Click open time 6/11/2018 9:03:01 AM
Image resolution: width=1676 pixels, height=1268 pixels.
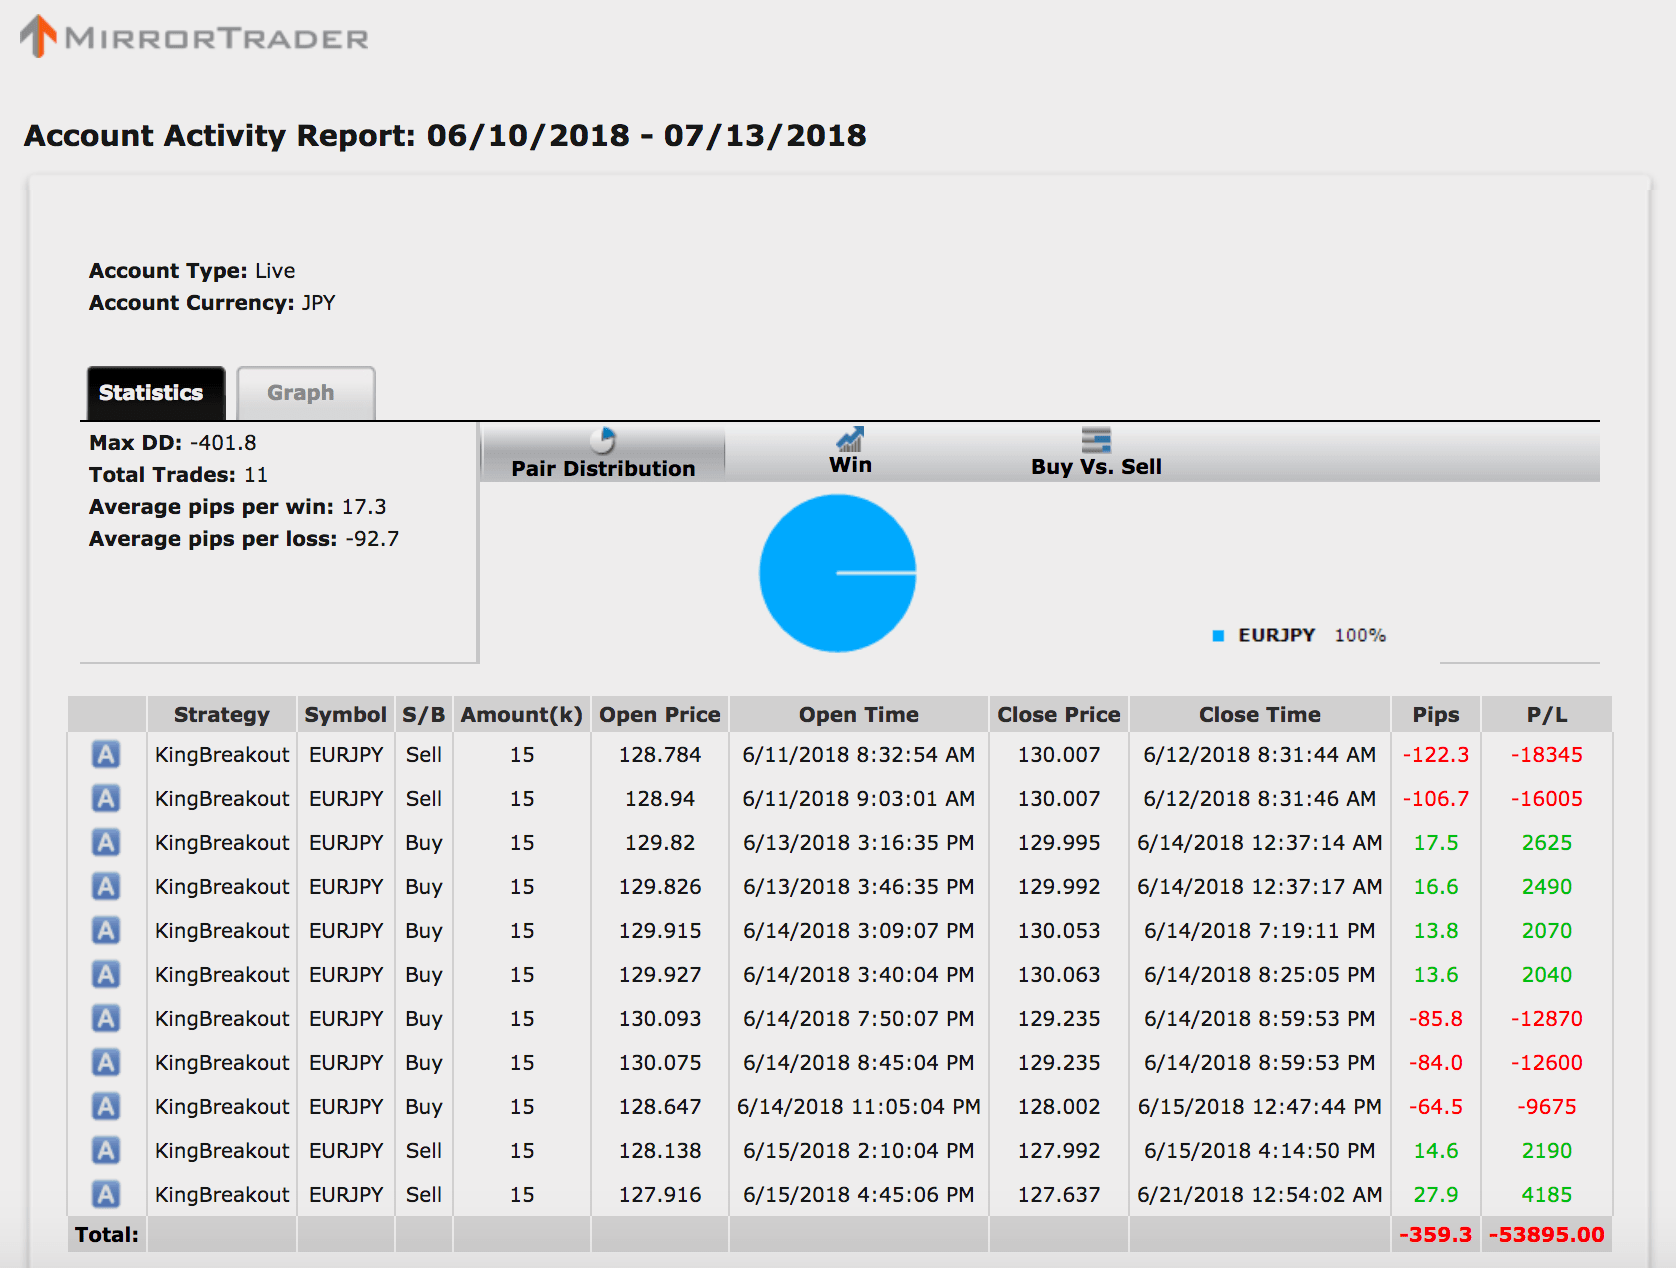pyautogui.click(x=859, y=799)
